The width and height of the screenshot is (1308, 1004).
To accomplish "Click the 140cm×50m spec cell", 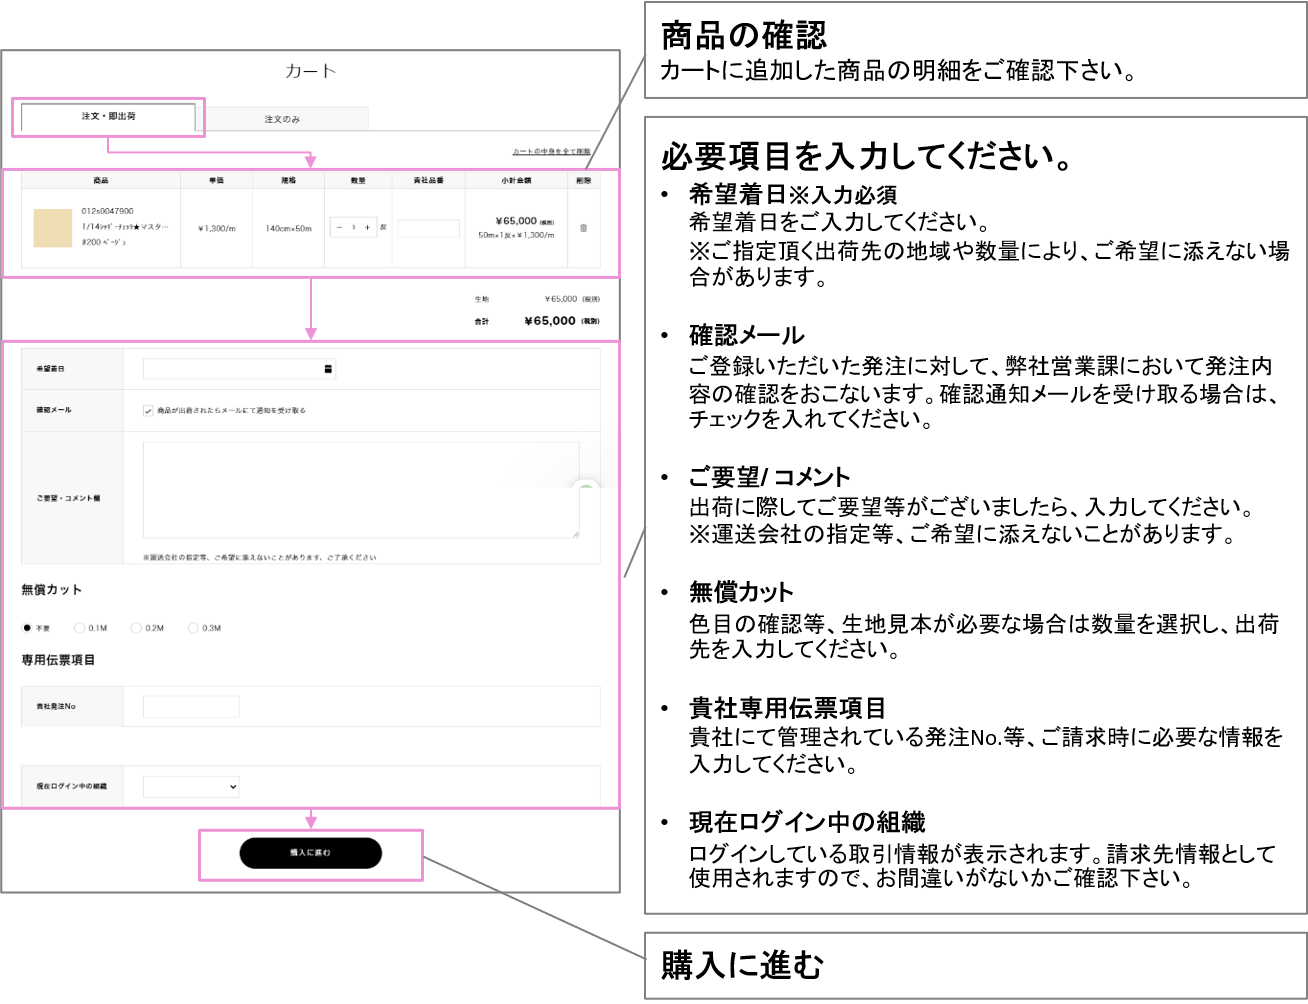I will click(288, 228).
